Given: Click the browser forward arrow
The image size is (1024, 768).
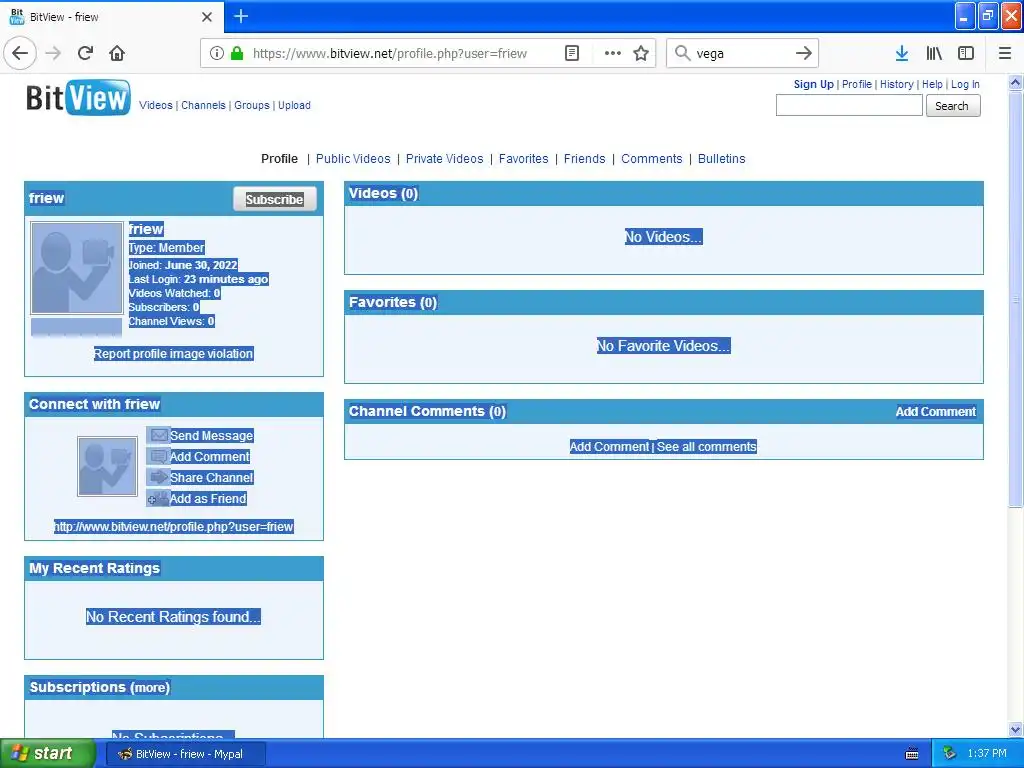Looking at the screenshot, I should coord(53,53).
